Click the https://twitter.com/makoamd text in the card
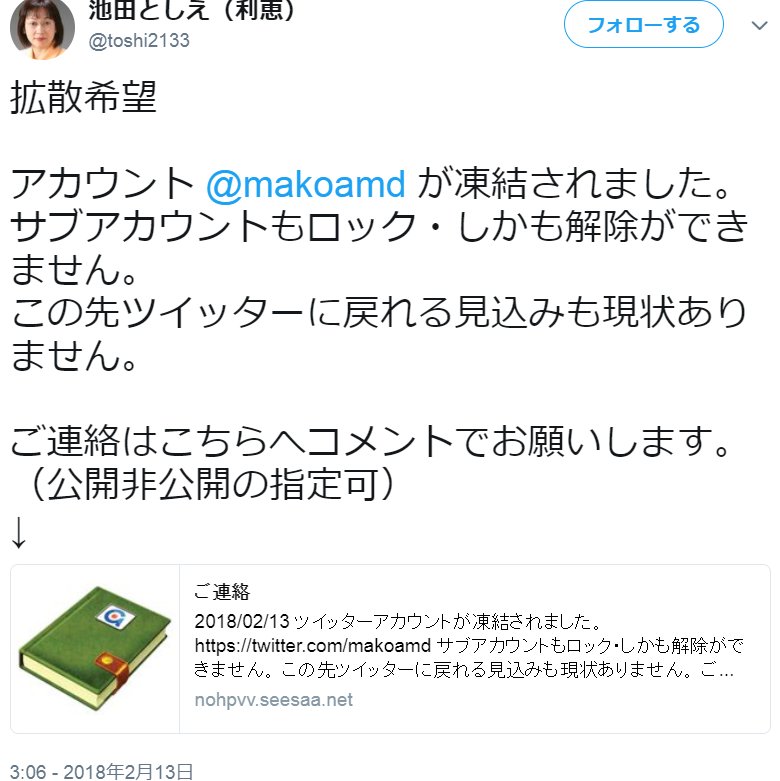 312,646
